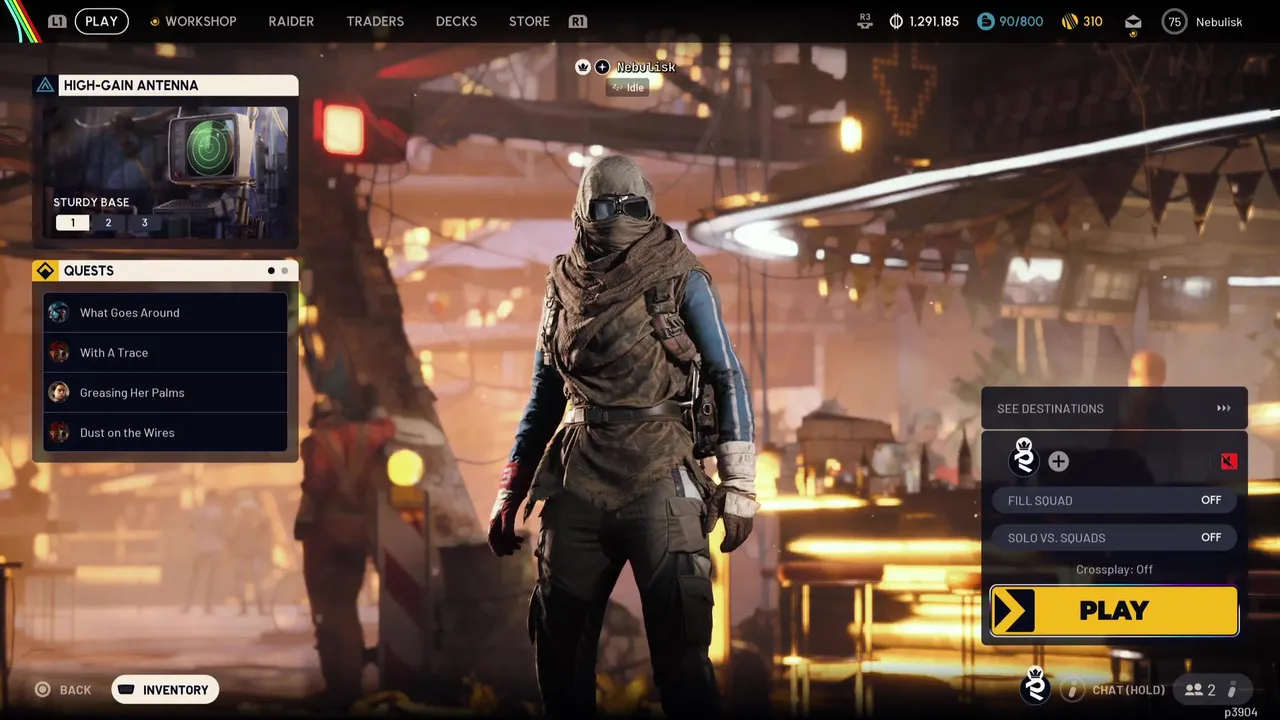Image resolution: width=1280 pixels, height=720 pixels.
Task: Click the crown icon above the character
Action: click(x=583, y=67)
